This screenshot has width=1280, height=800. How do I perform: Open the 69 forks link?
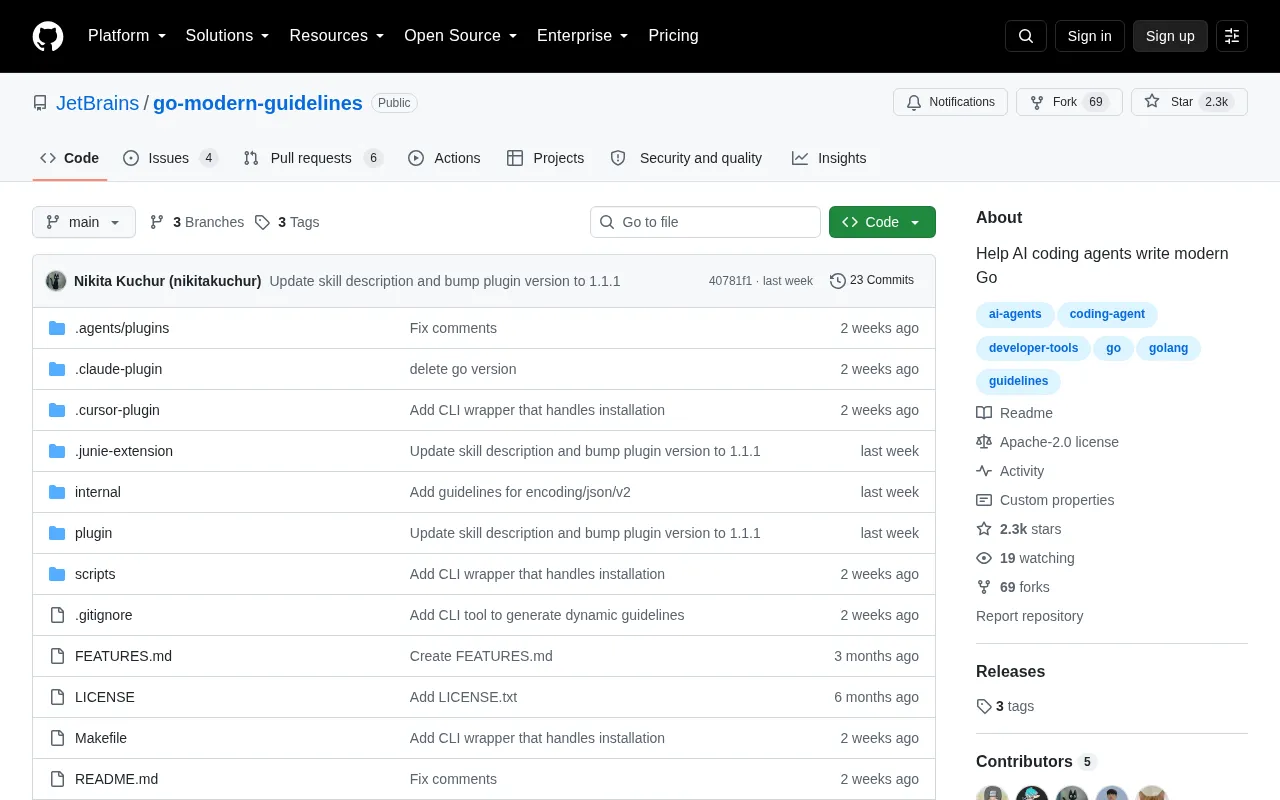click(x=1025, y=587)
